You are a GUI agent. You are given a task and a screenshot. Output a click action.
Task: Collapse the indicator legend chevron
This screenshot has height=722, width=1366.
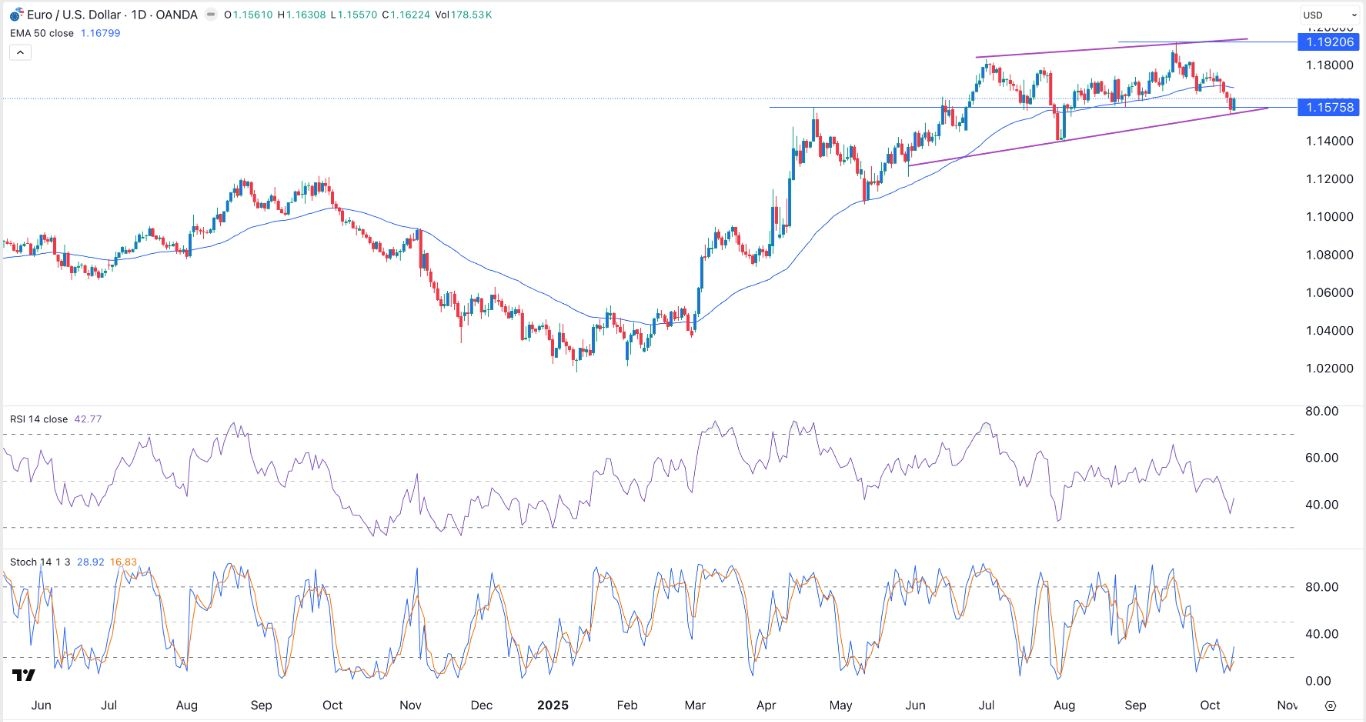[20, 51]
